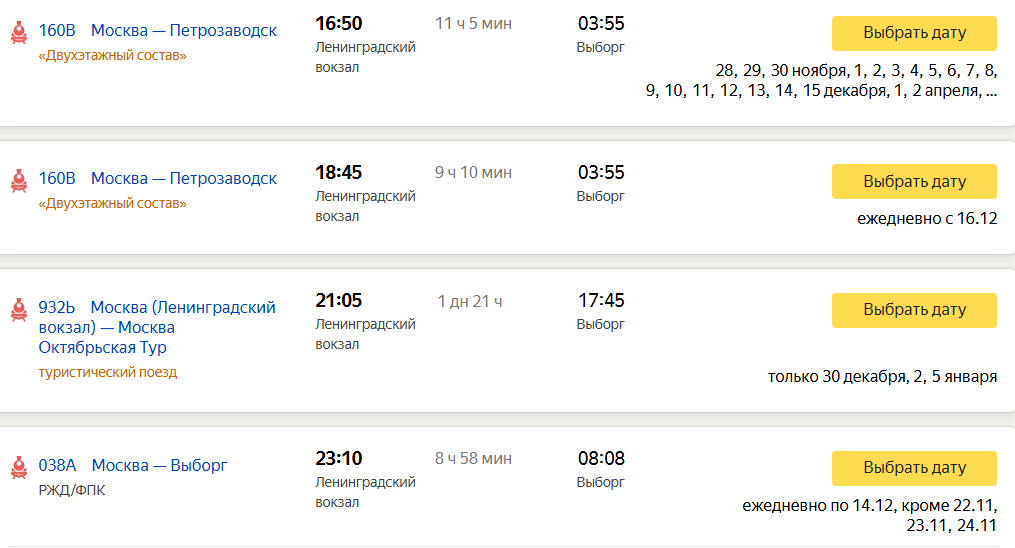Open 160В Москва — Петрозаводск link at 16:50
This screenshot has height=548, width=1015.
[x=157, y=30]
